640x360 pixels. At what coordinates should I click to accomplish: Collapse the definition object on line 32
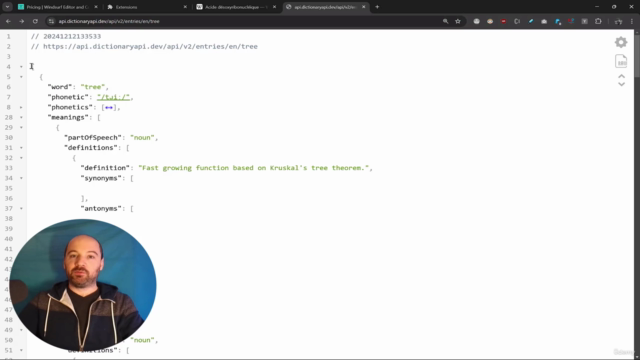coord(21,158)
